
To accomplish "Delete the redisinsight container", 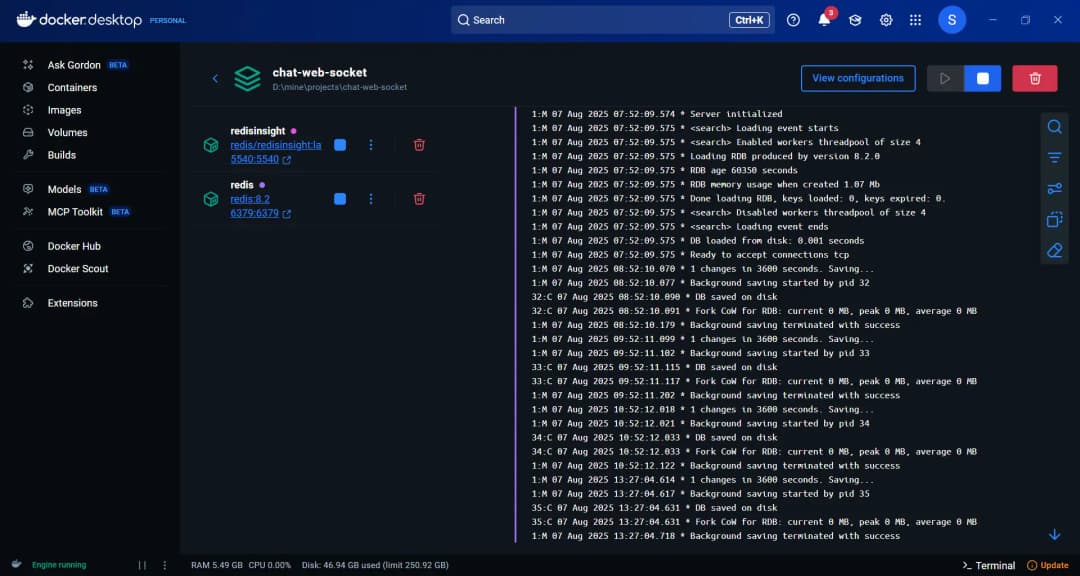I will point(419,145).
